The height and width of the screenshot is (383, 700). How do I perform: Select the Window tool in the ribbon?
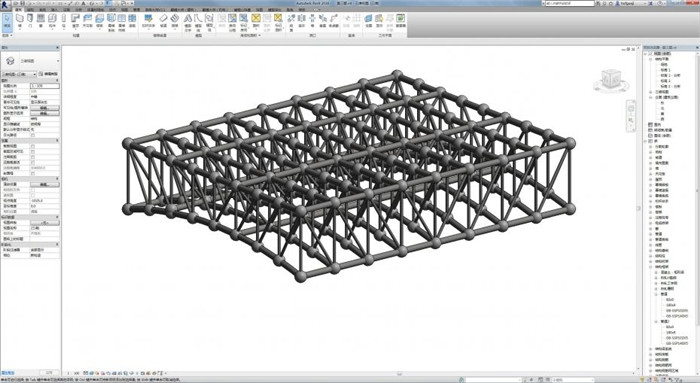[x=41, y=21]
